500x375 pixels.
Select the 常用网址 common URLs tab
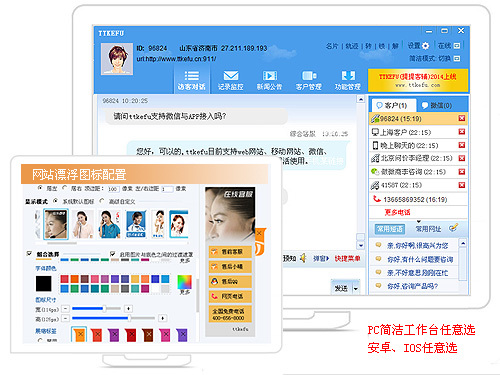click(428, 229)
